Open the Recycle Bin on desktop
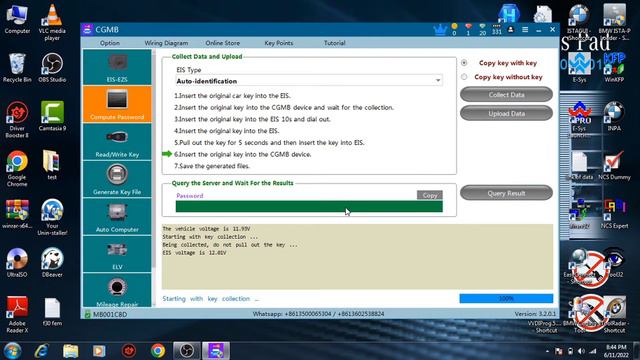This screenshot has width=640, height=360. click(x=17, y=68)
